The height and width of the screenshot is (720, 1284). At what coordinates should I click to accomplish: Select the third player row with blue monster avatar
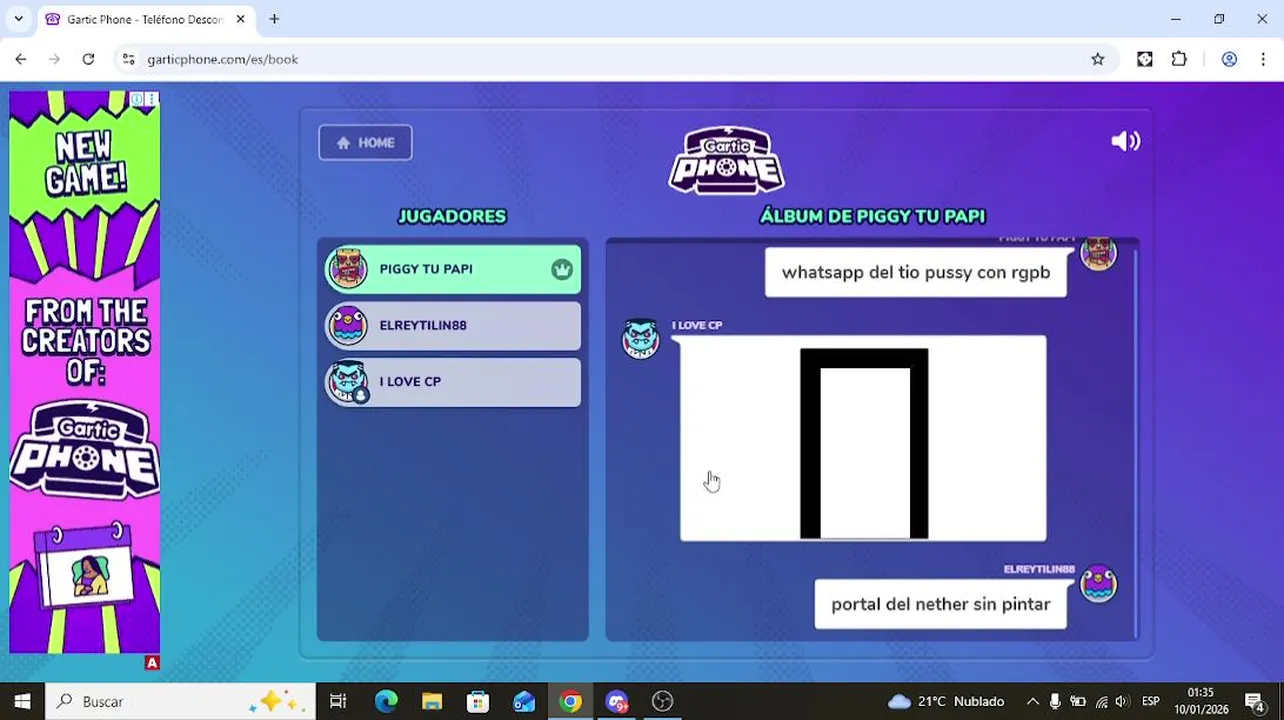point(453,381)
